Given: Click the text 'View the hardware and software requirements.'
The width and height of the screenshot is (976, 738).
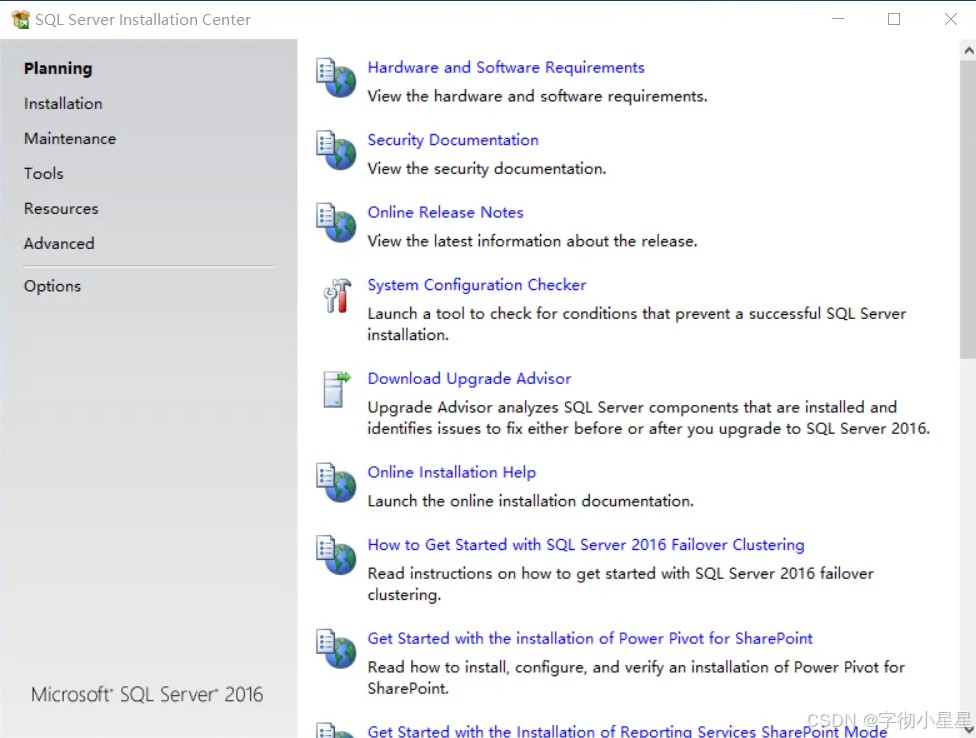Looking at the screenshot, I should click(x=537, y=96).
